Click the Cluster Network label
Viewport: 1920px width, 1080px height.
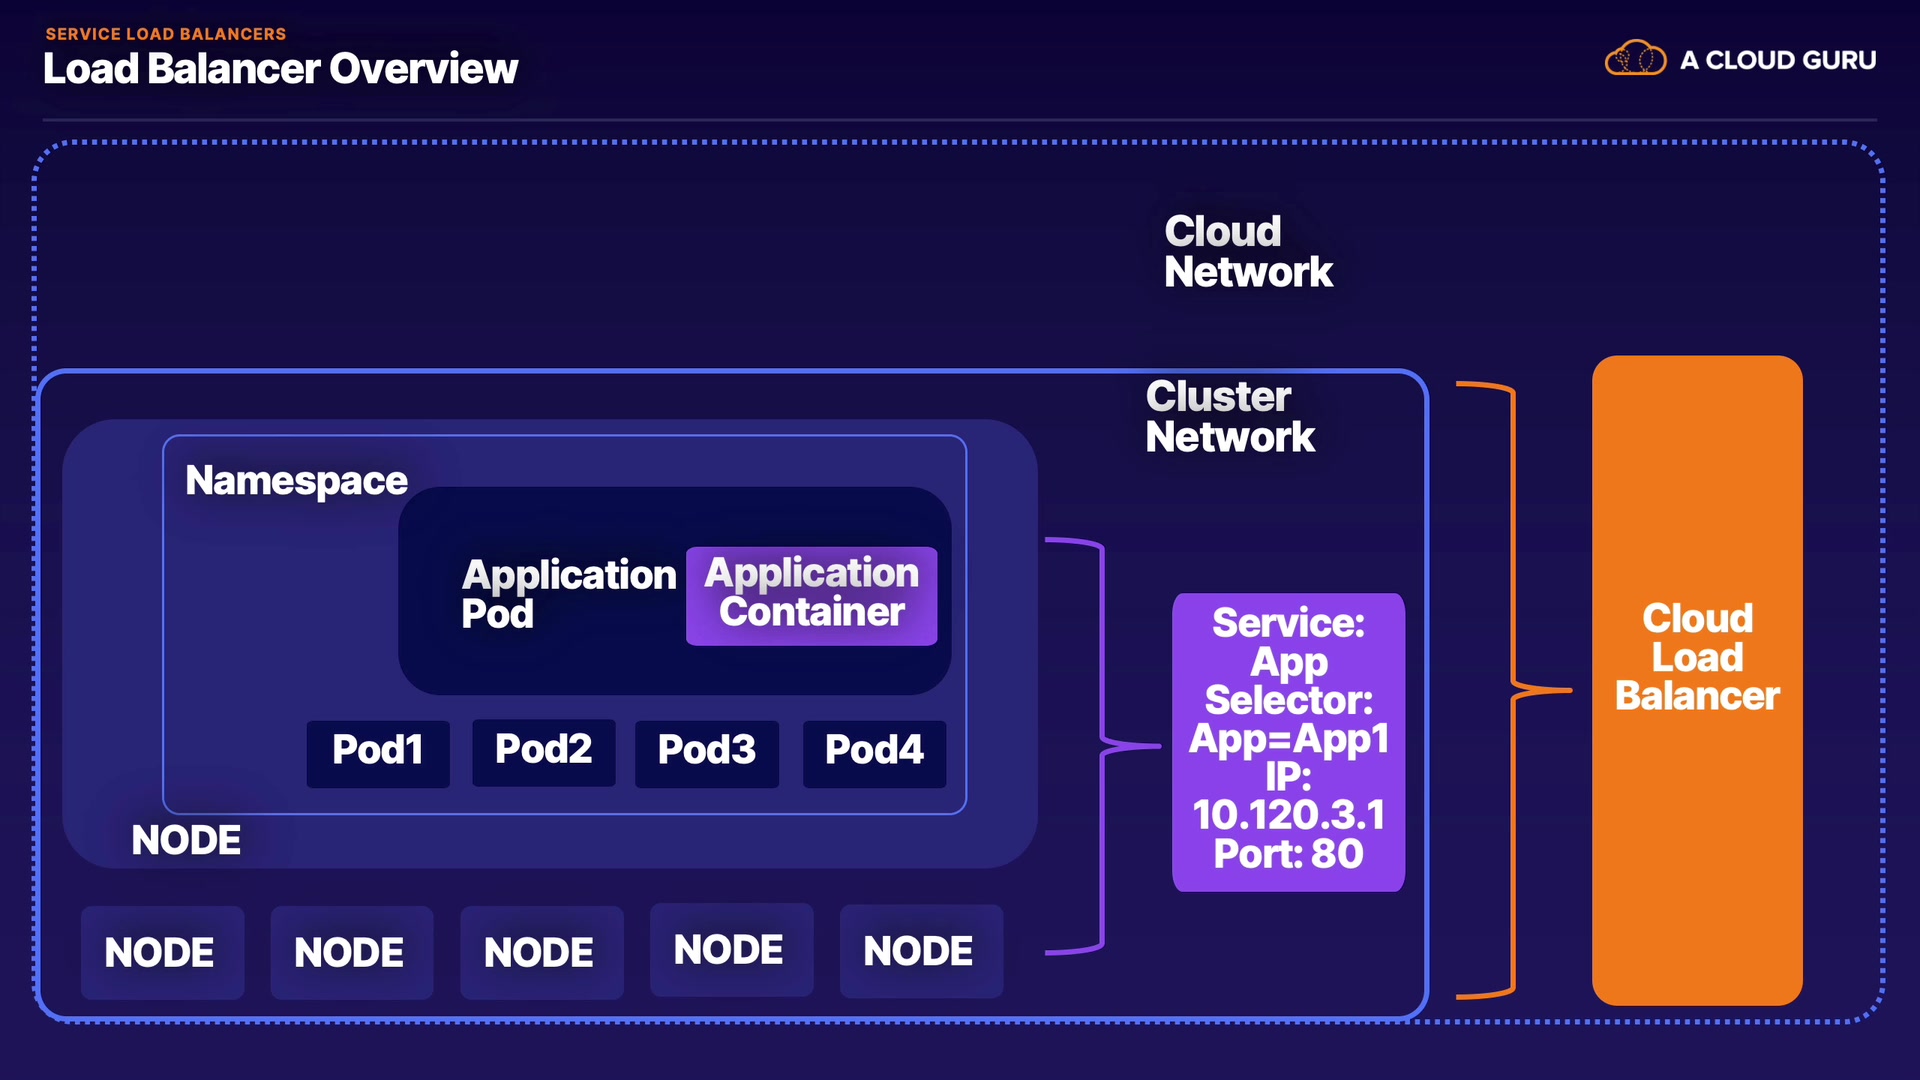1230,417
